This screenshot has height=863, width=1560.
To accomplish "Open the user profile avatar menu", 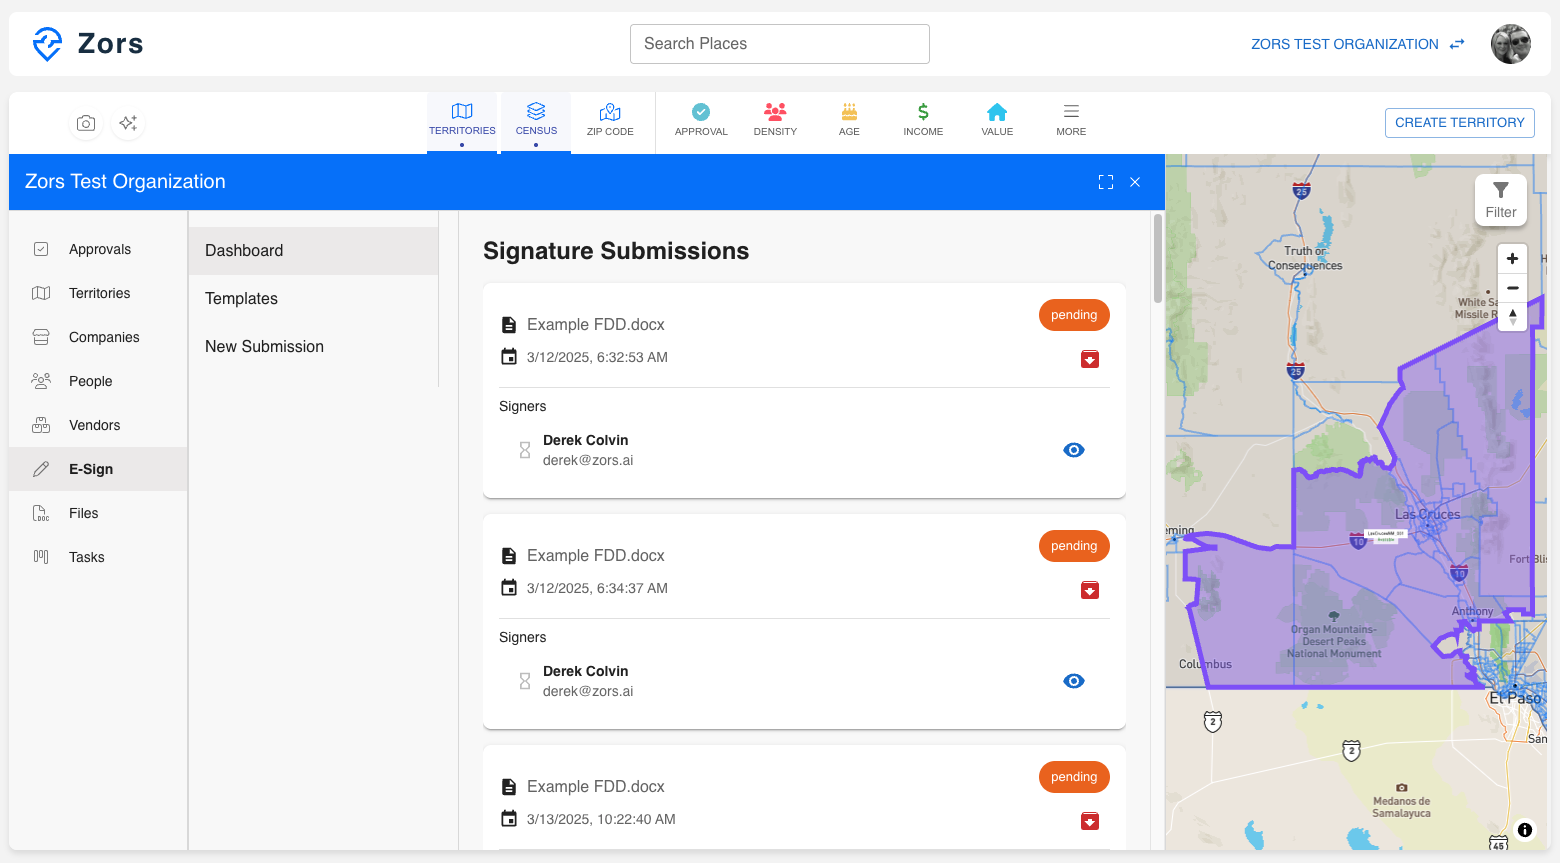I will [x=1510, y=44].
